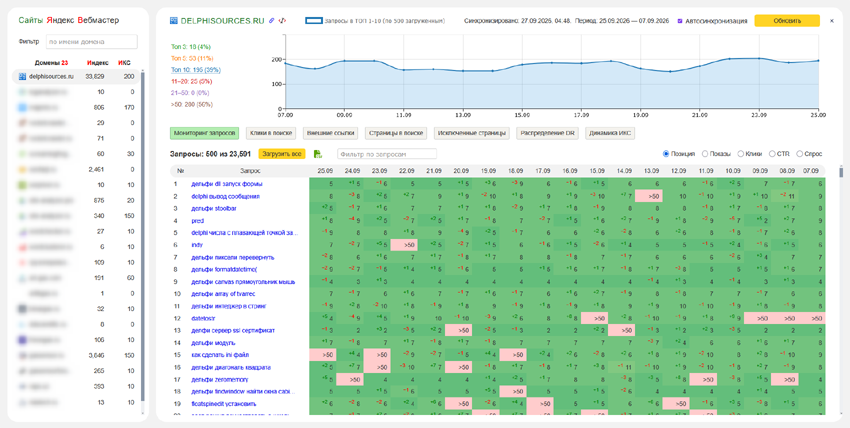Click the red code icon near site title
Viewport: 850px width, 428px height.
coord(282,21)
